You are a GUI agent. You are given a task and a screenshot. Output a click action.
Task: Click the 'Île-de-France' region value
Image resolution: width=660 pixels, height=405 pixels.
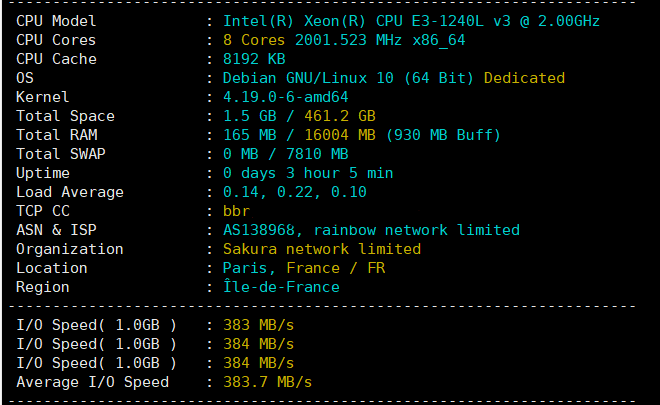tap(281, 287)
